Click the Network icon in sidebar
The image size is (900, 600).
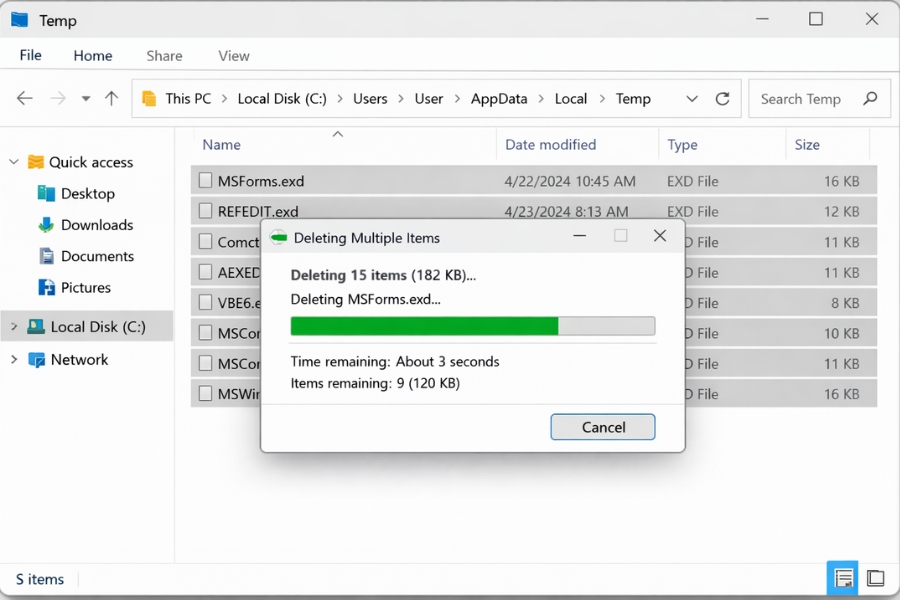38,359
